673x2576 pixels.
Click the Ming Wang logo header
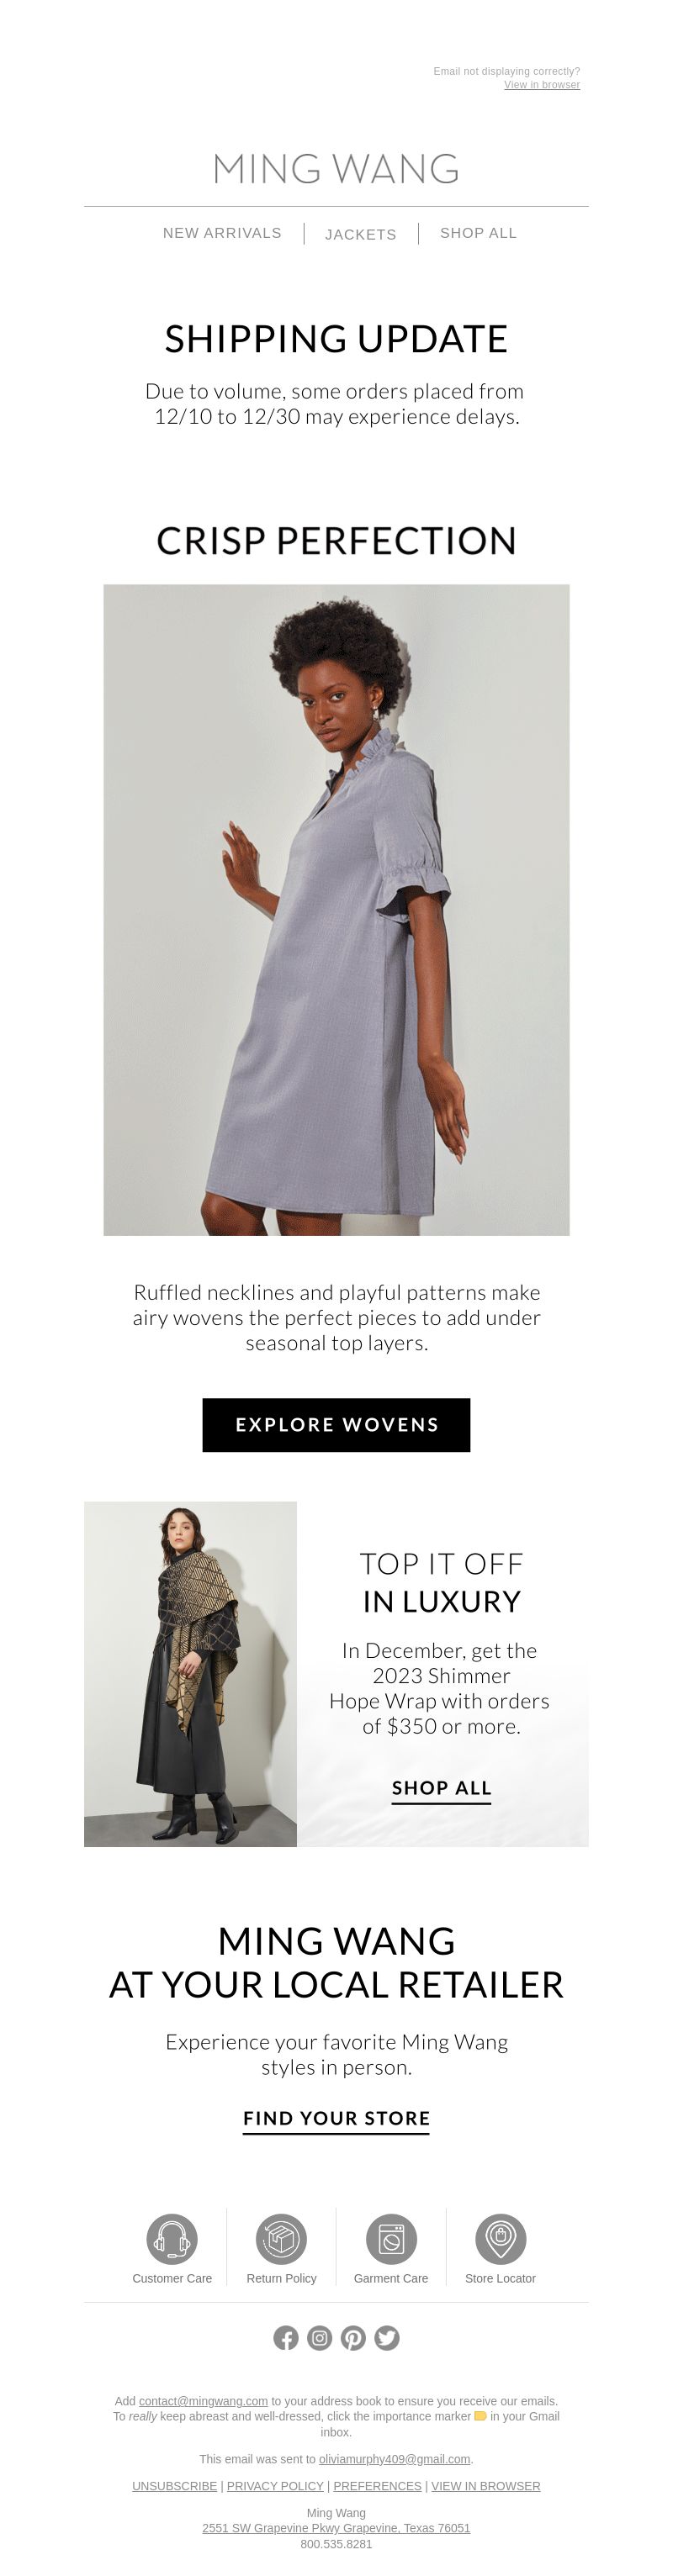pos(336,169)
